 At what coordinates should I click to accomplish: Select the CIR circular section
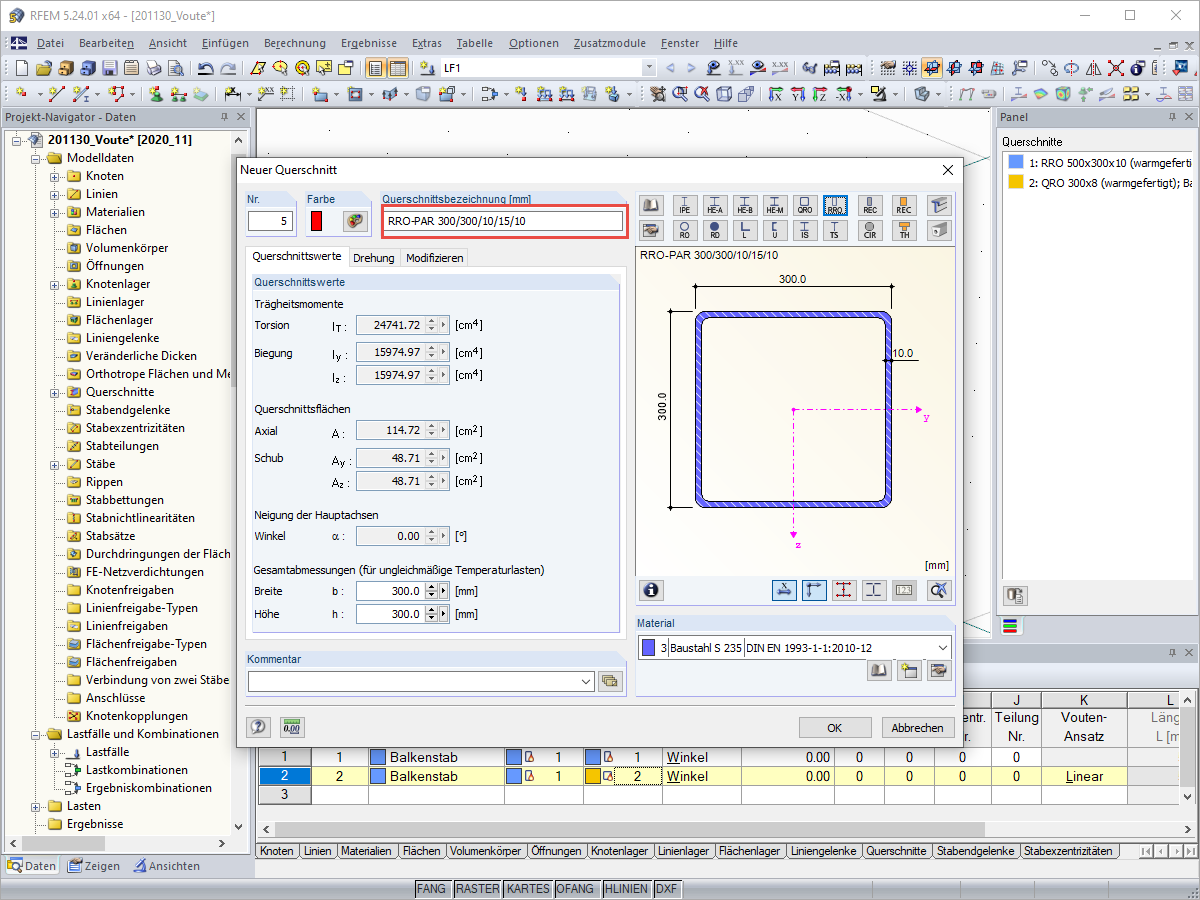[x=869, y=230]
